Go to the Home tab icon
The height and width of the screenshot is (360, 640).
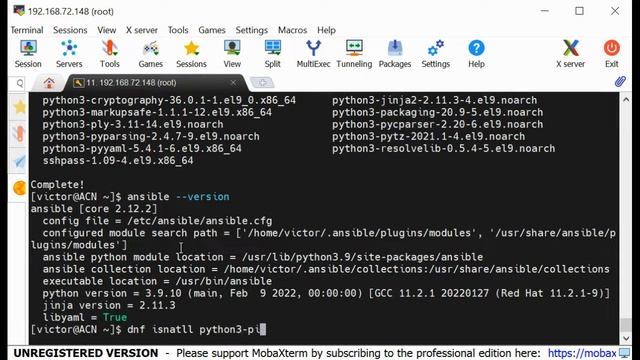pyautogui.click(x=49, y=83)
